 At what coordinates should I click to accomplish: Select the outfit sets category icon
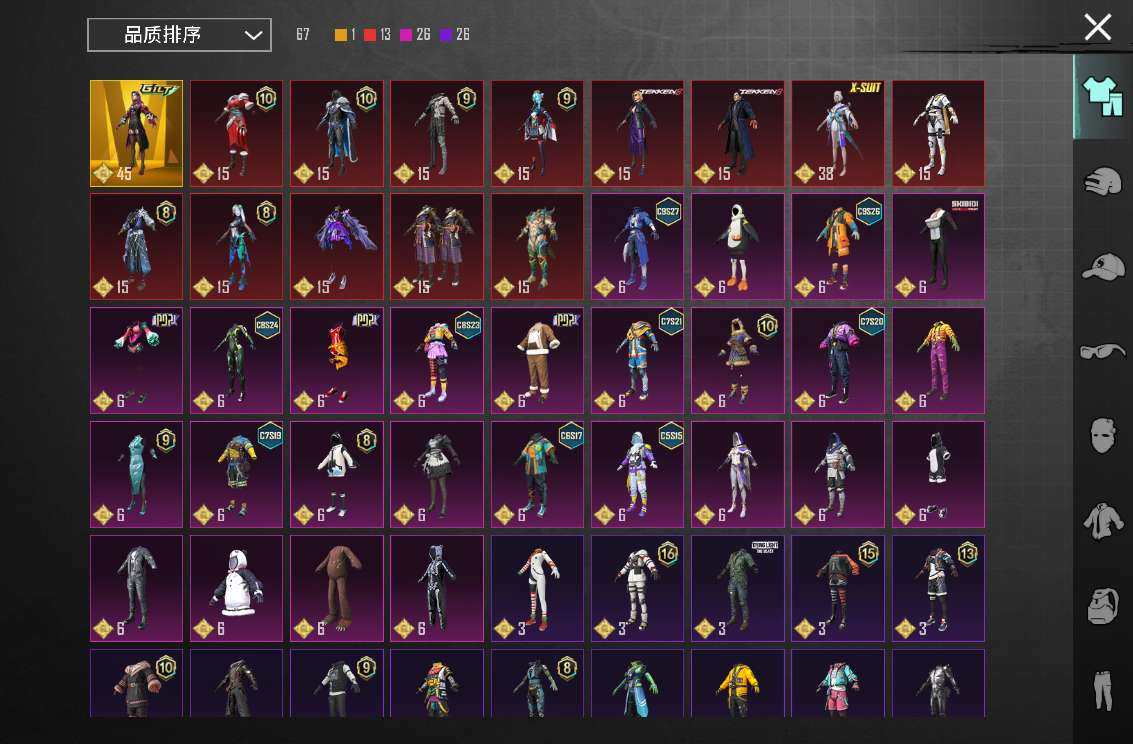pos(1103,97)
